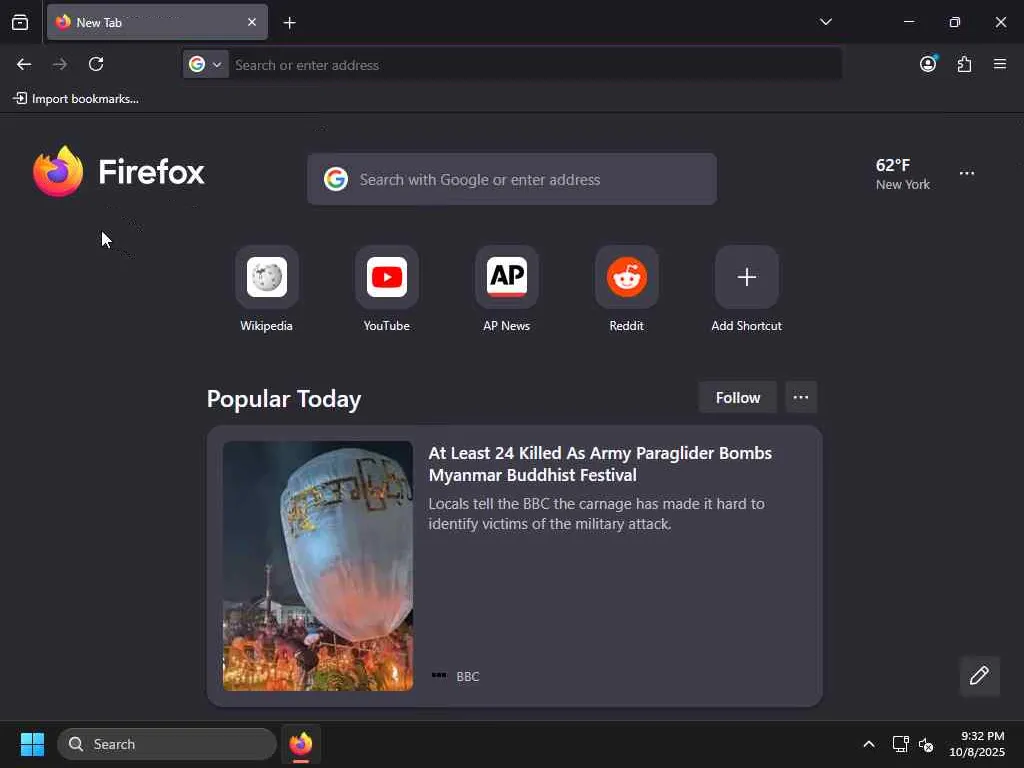Open the Extensions puzzle icon

coord(964,64)
